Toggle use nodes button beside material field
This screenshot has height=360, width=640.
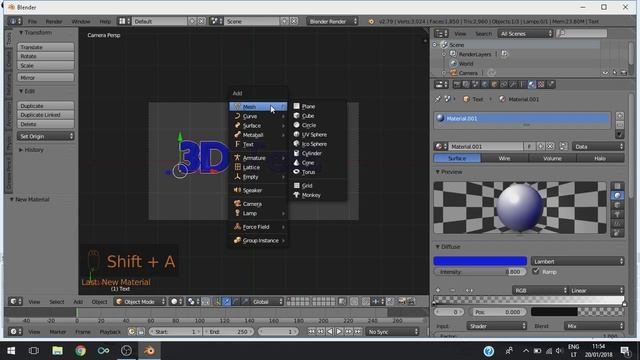pyautogui.click(x=563, y=146)
